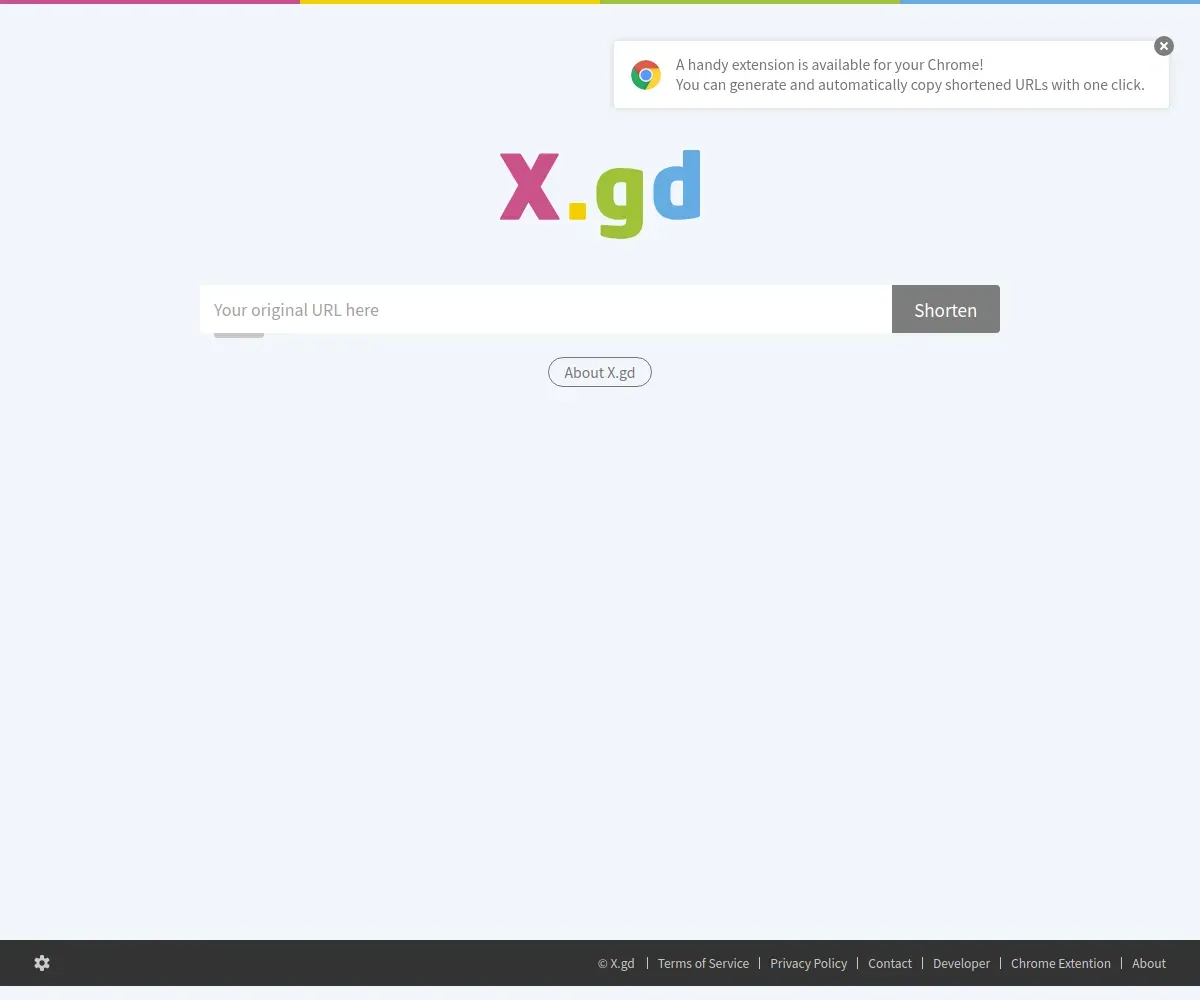Click the © X.gd footer text
Viewport: 1200px width, 1000px height.
coord(616,963)
